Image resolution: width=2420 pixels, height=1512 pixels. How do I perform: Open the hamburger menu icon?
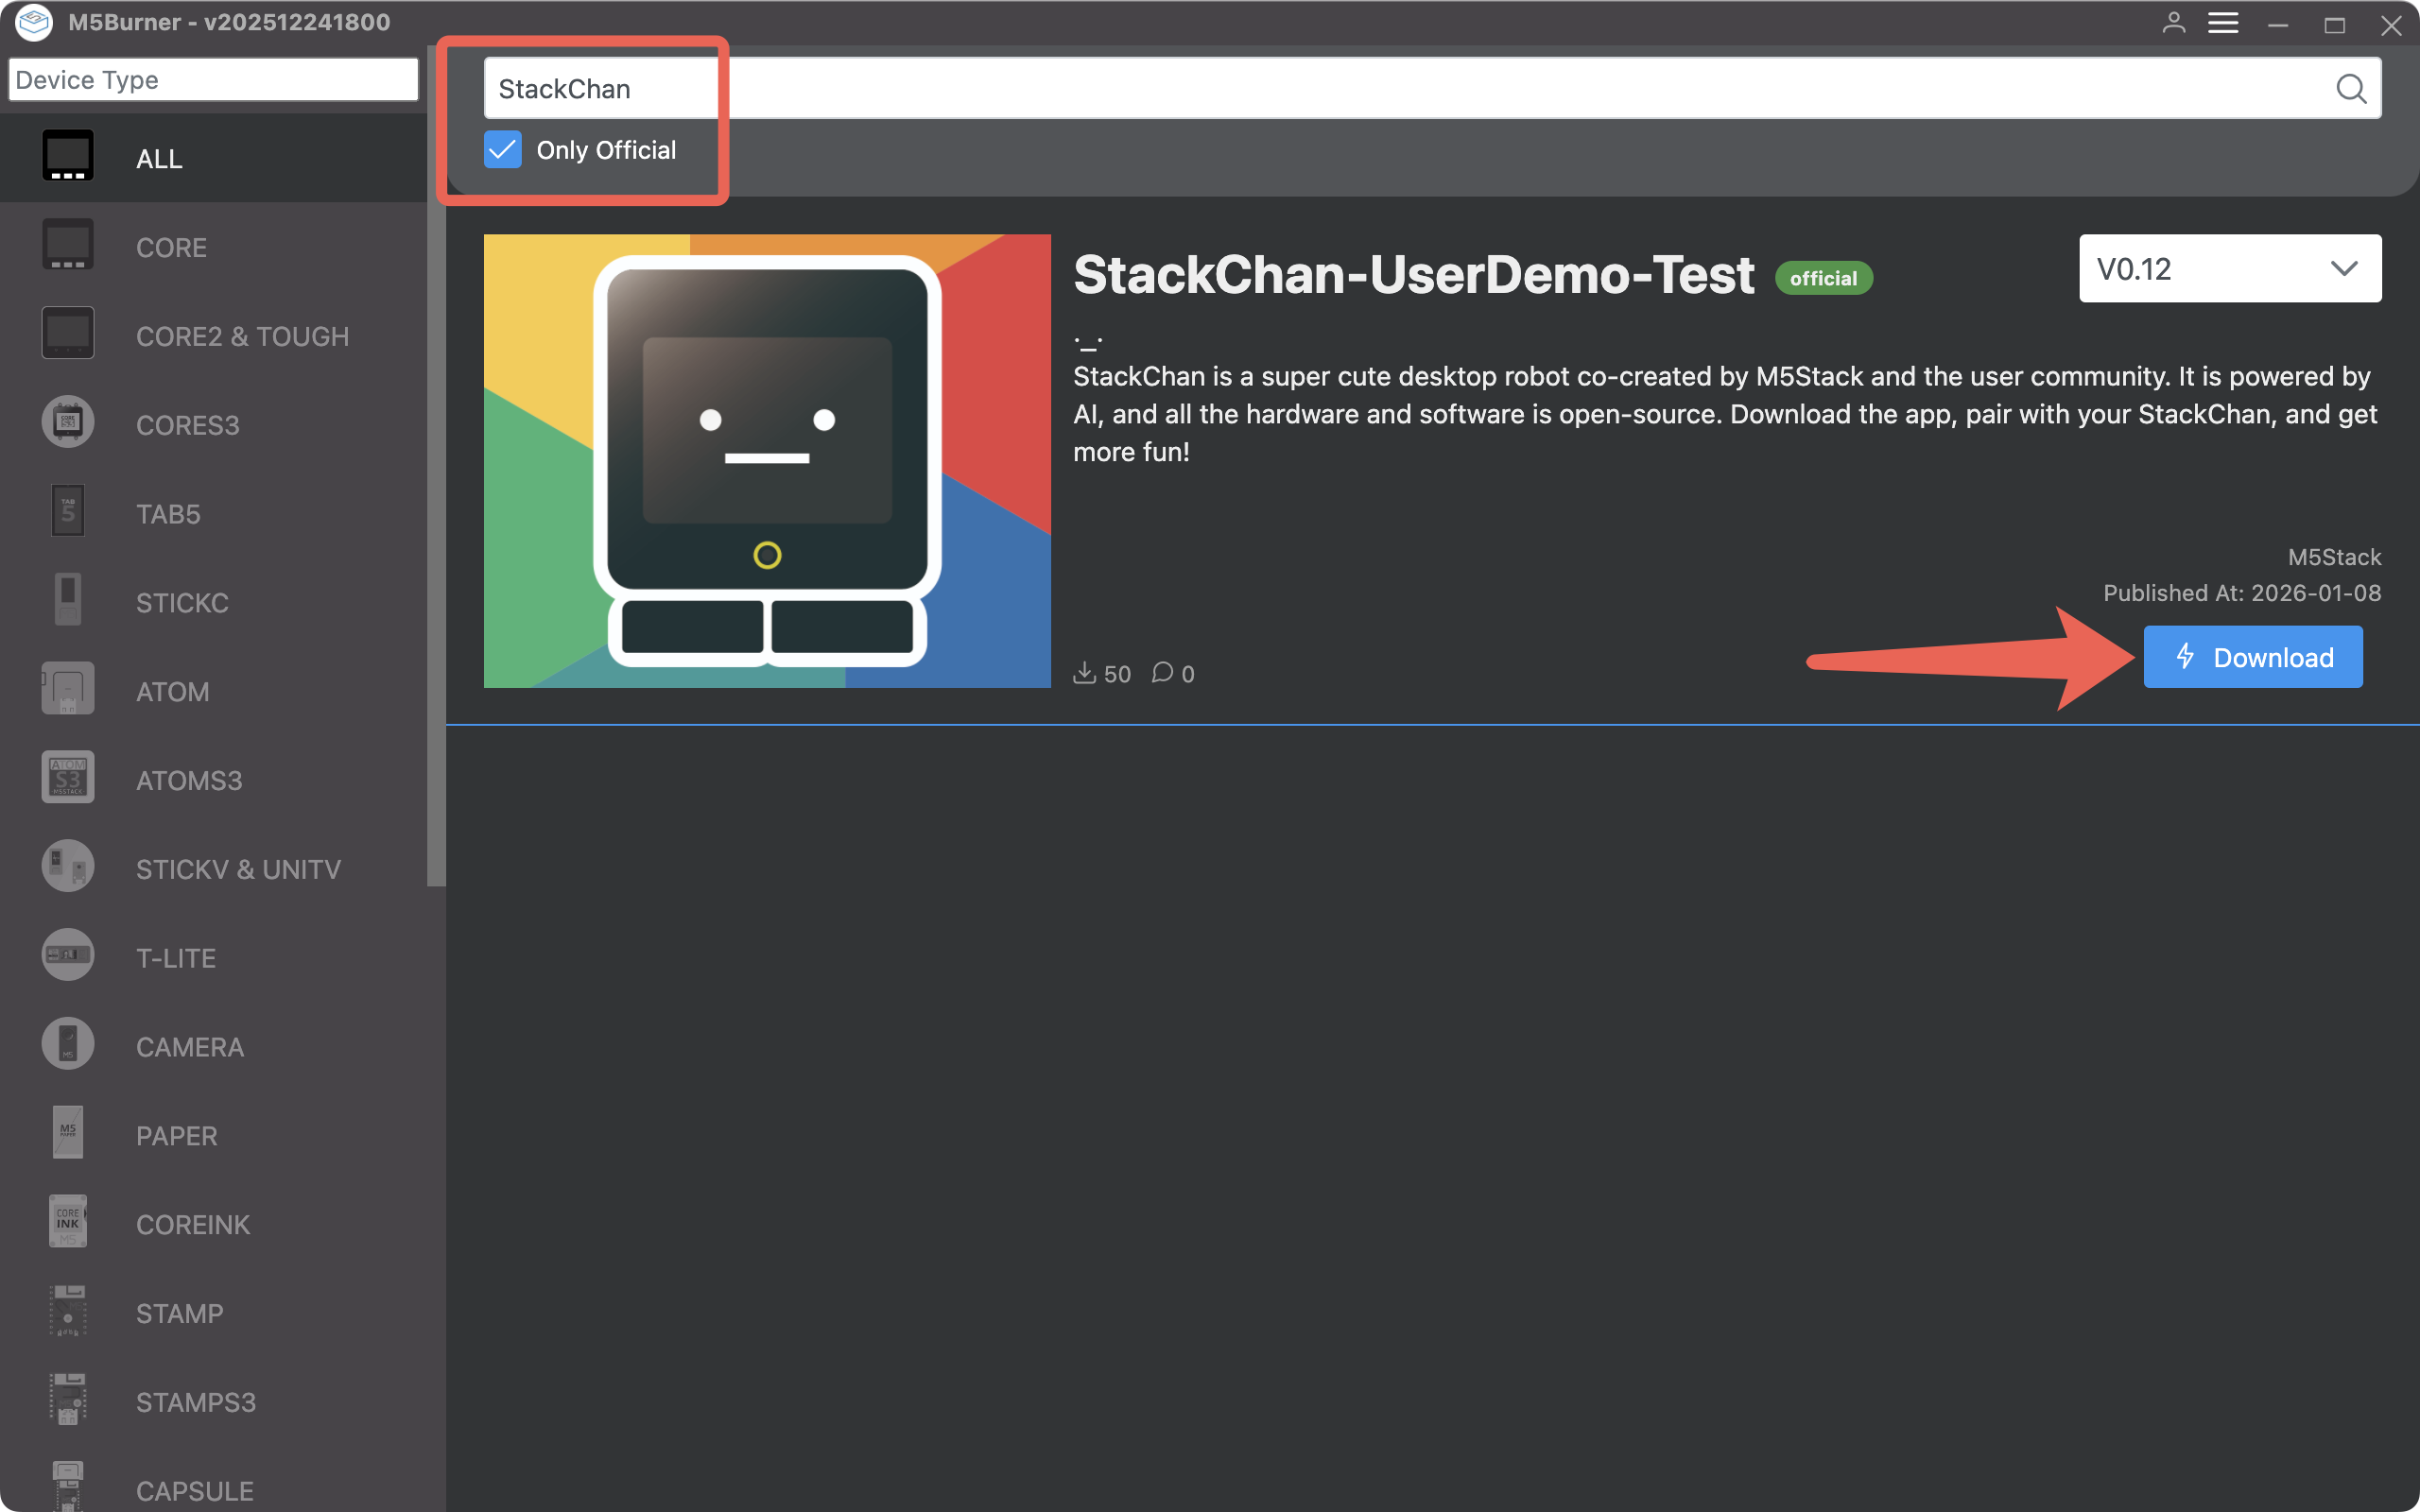pos(2223,23)
